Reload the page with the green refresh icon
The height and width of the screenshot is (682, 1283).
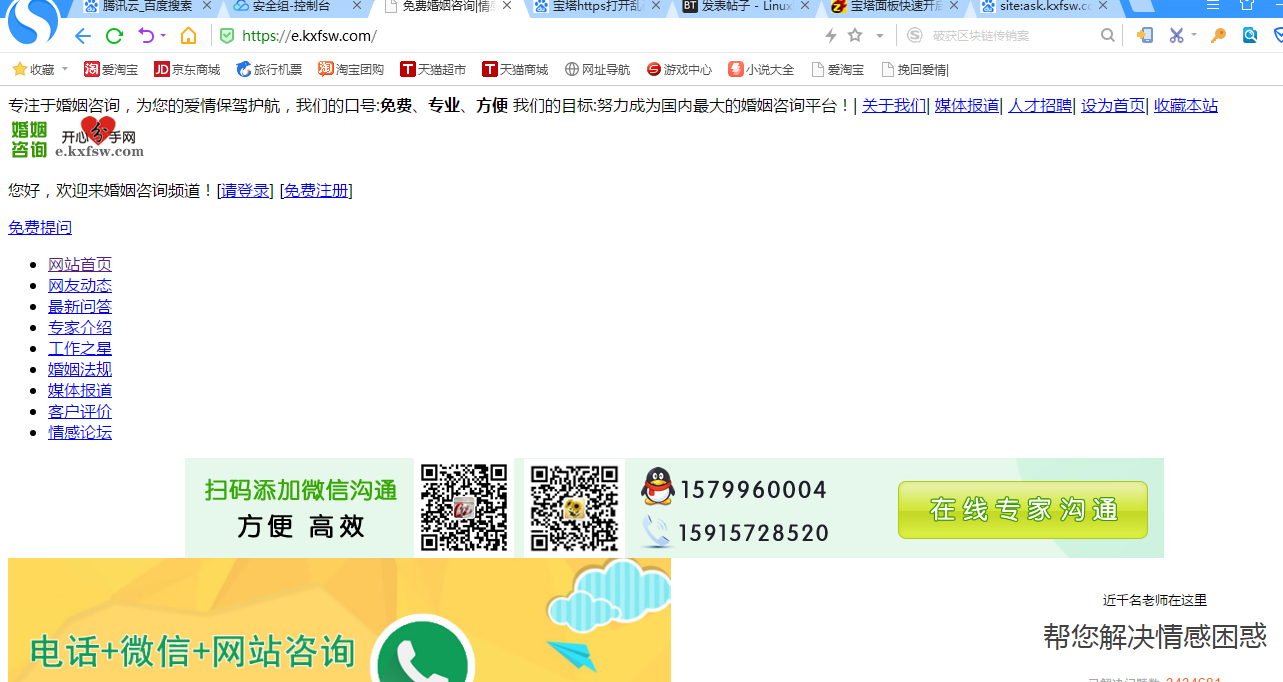[114, 36]
